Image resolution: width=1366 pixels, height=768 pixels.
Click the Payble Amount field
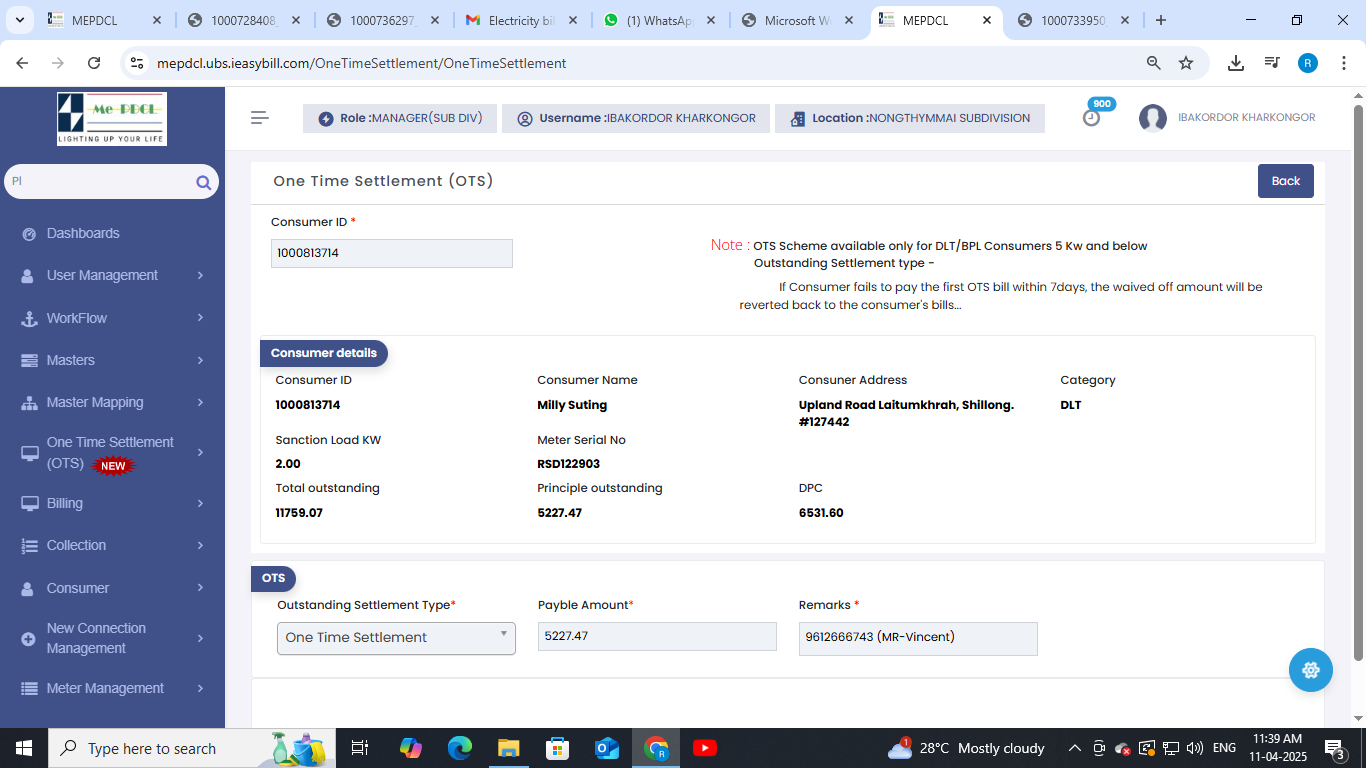pos(657,636)
